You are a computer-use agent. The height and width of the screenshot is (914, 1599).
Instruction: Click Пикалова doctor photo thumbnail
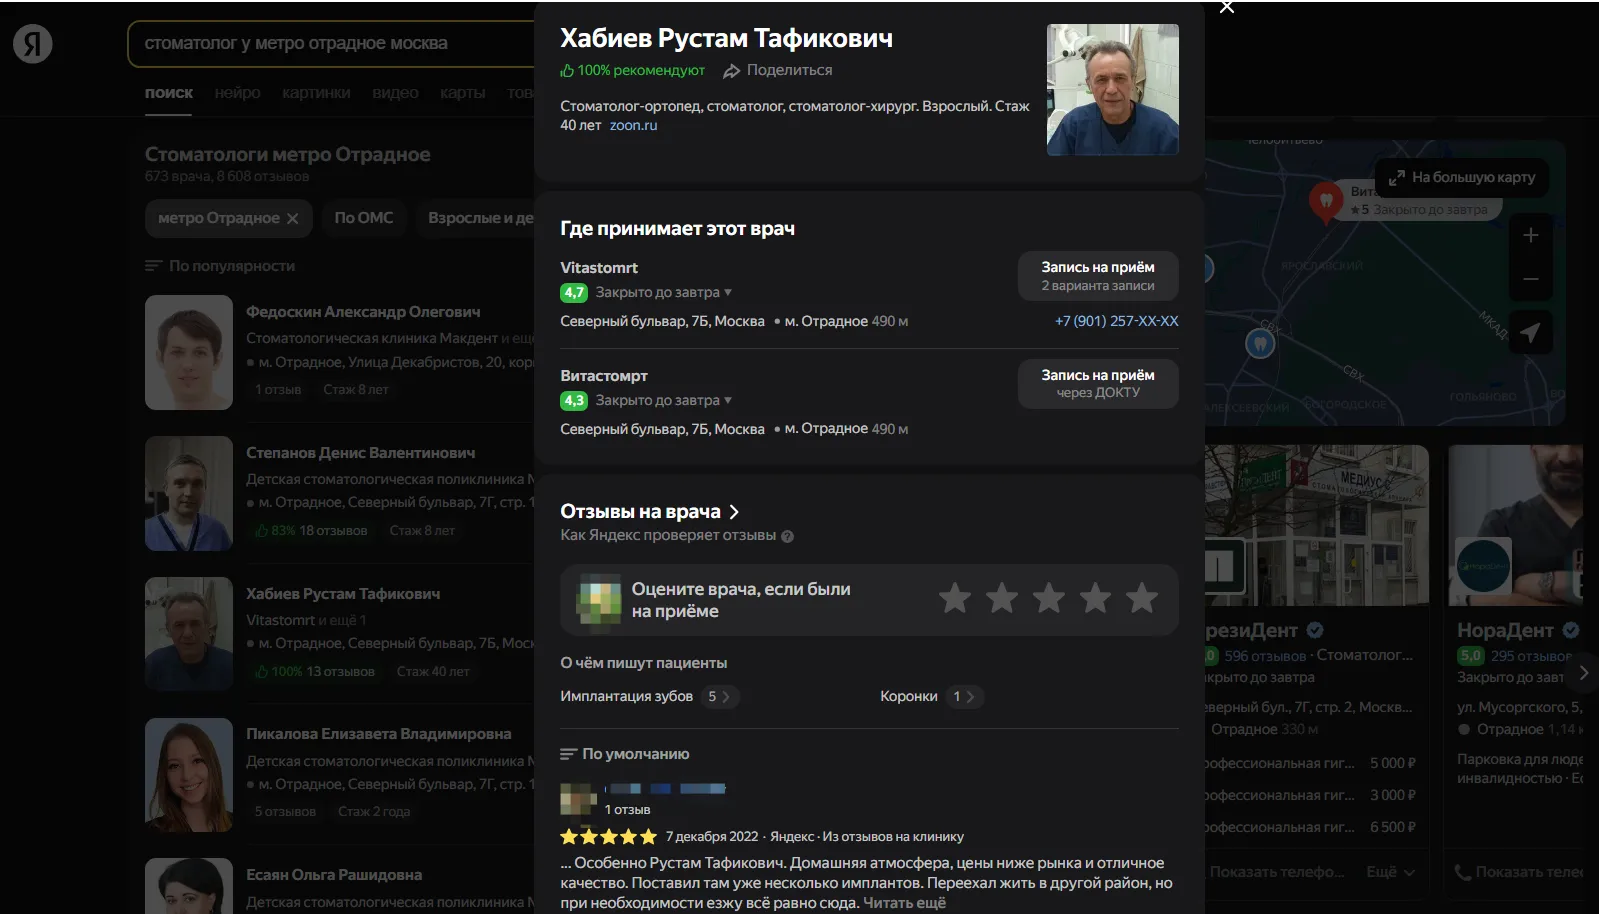coord(189,775)
